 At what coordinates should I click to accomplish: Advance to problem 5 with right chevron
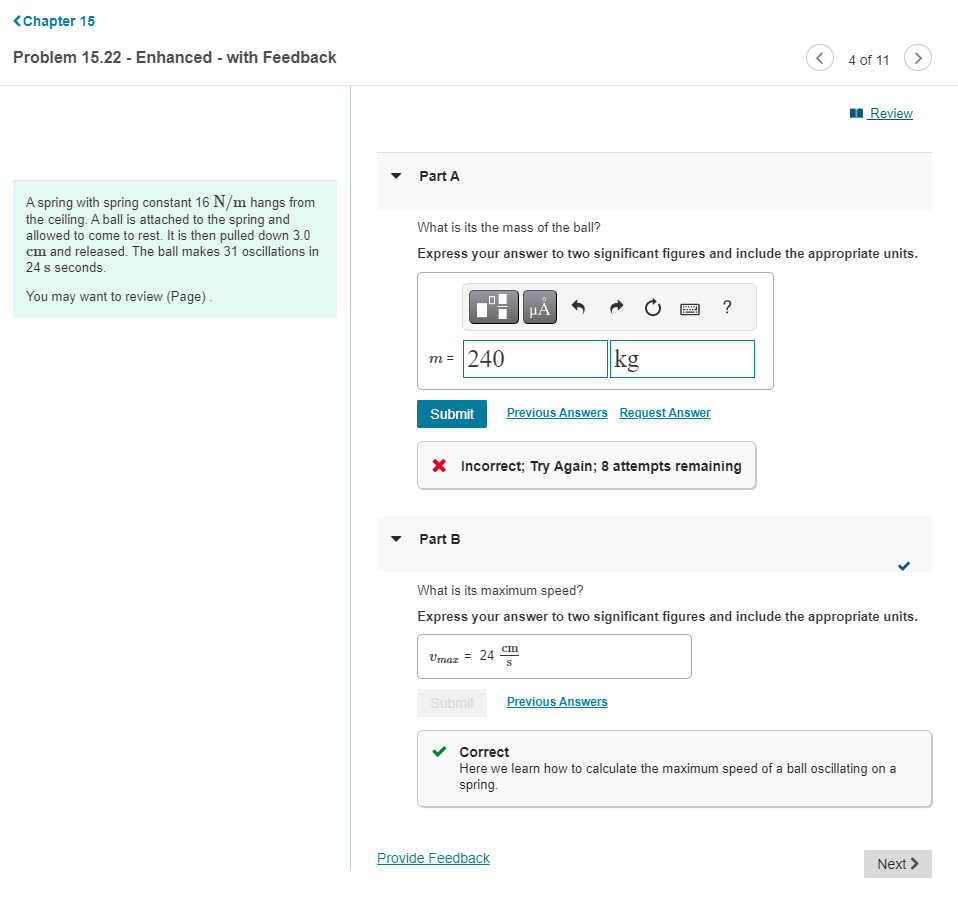tap(917, 58)
